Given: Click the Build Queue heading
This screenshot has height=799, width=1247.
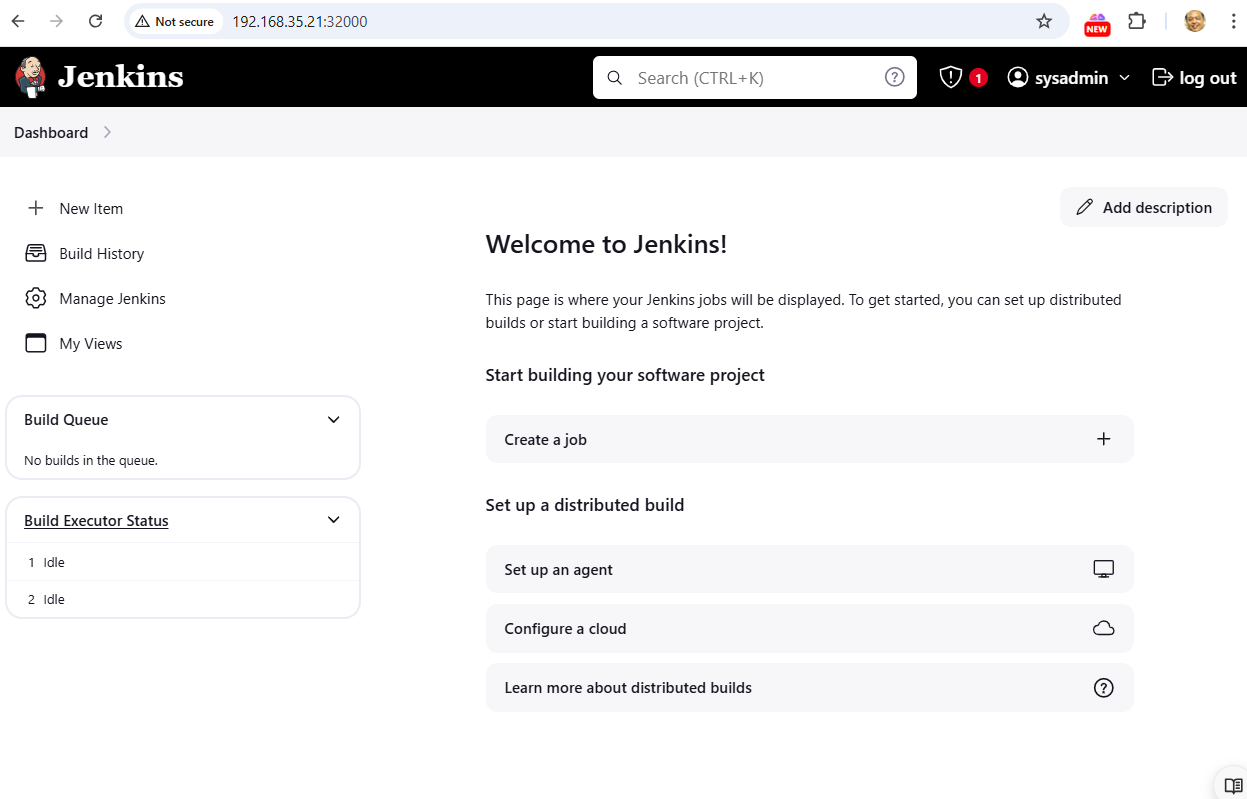Looking at the screenshot, I should (66, 419).
